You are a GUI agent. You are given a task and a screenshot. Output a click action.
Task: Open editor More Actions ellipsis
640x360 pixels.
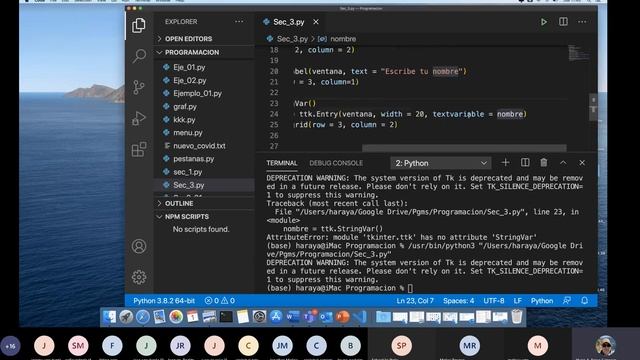click(582, 22)
